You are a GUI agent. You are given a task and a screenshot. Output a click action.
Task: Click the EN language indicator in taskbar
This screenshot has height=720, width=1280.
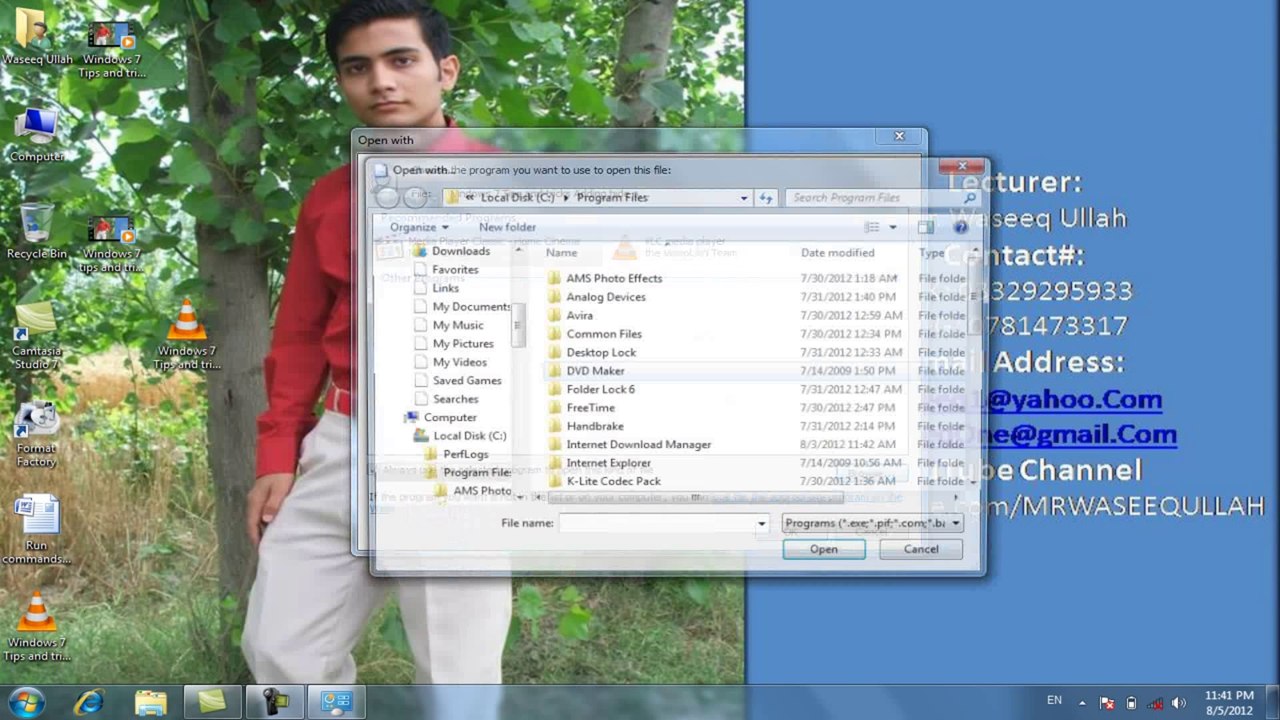[x=1054, y=701]
